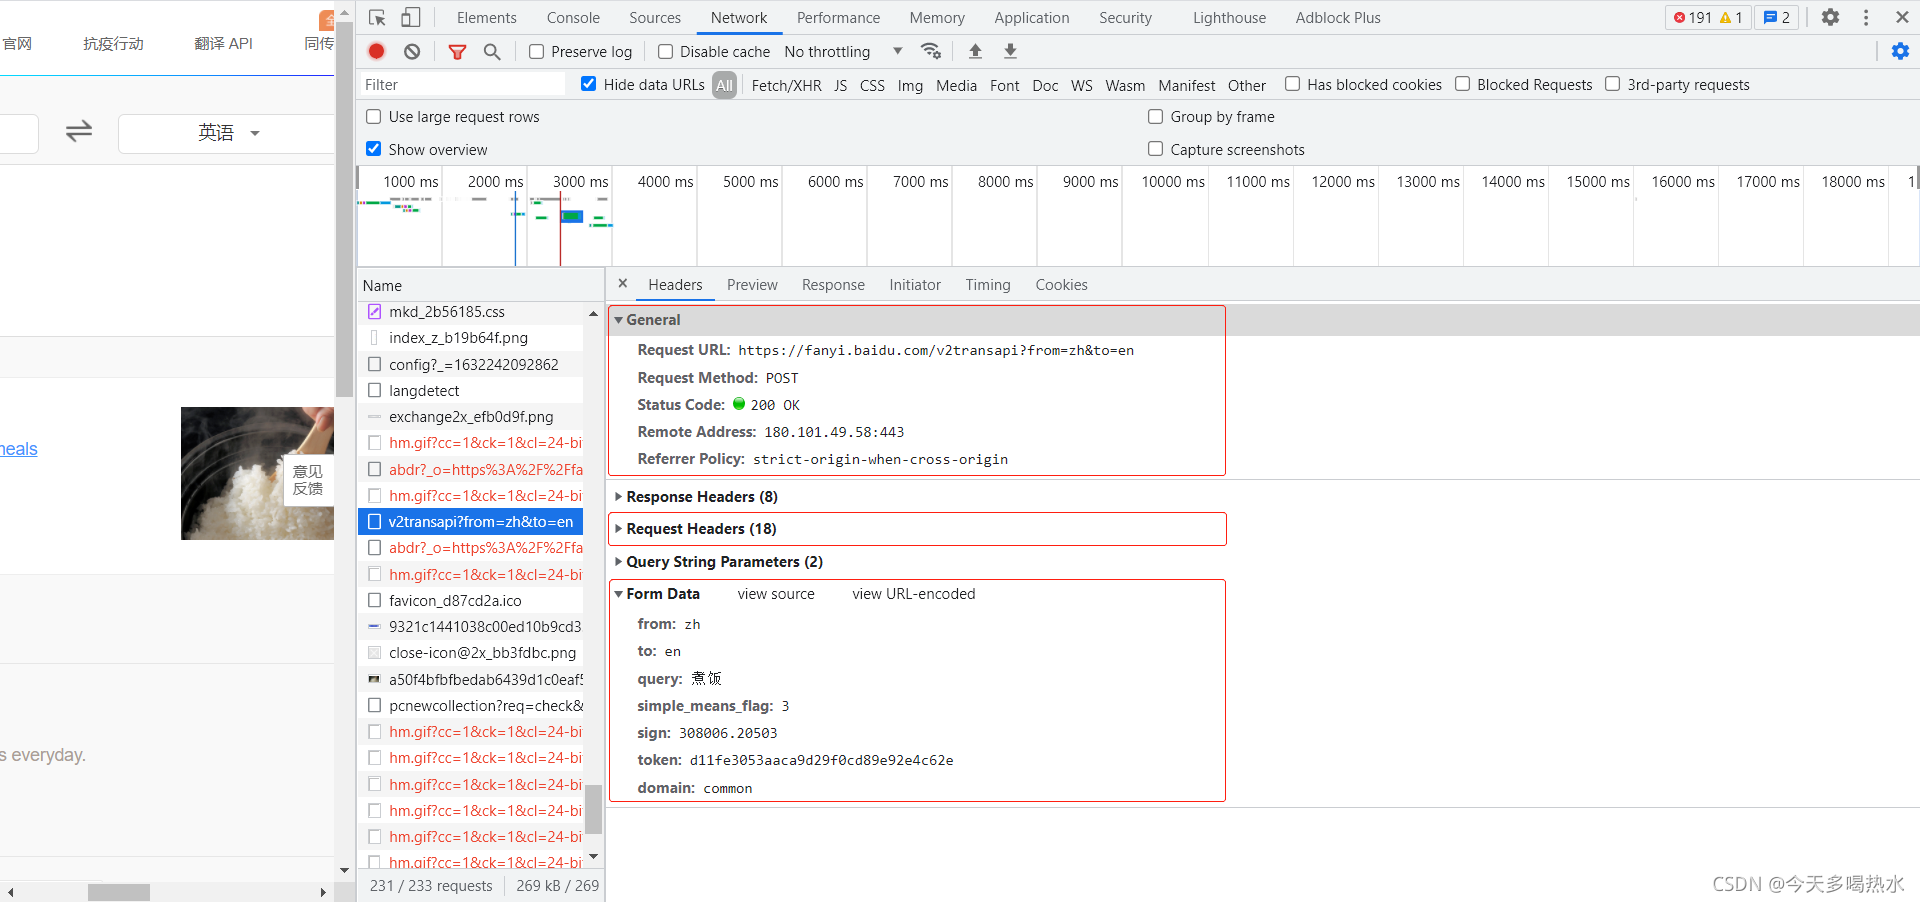The image size is (1920, 902).
Task: Stop recording network log with red button
Action: [377, 52]
